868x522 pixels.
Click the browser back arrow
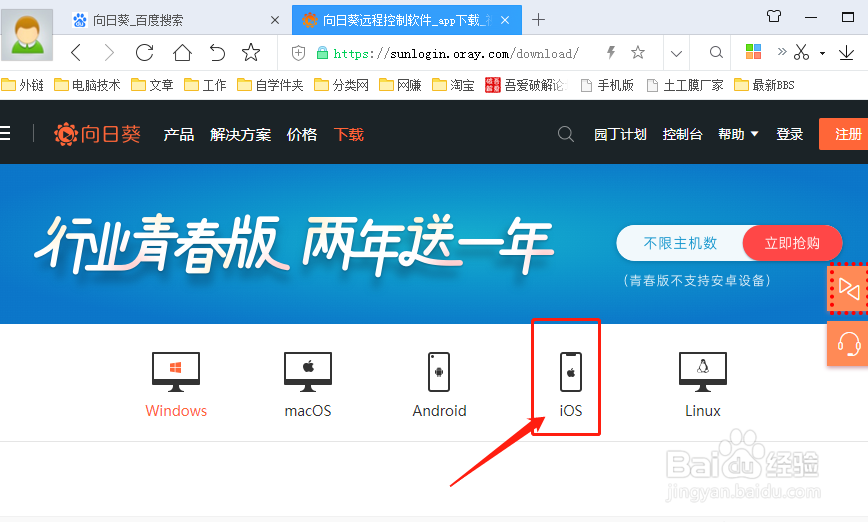(76, 53)
